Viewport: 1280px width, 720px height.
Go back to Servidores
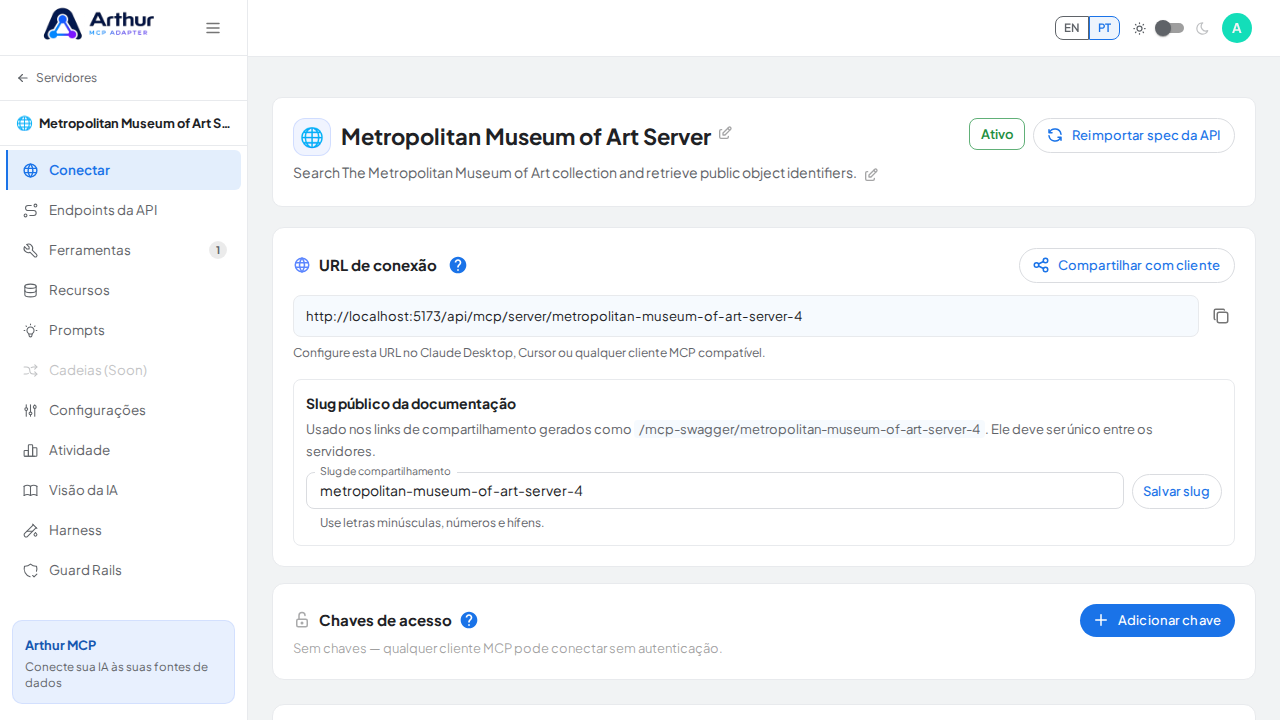coord(57,78)
